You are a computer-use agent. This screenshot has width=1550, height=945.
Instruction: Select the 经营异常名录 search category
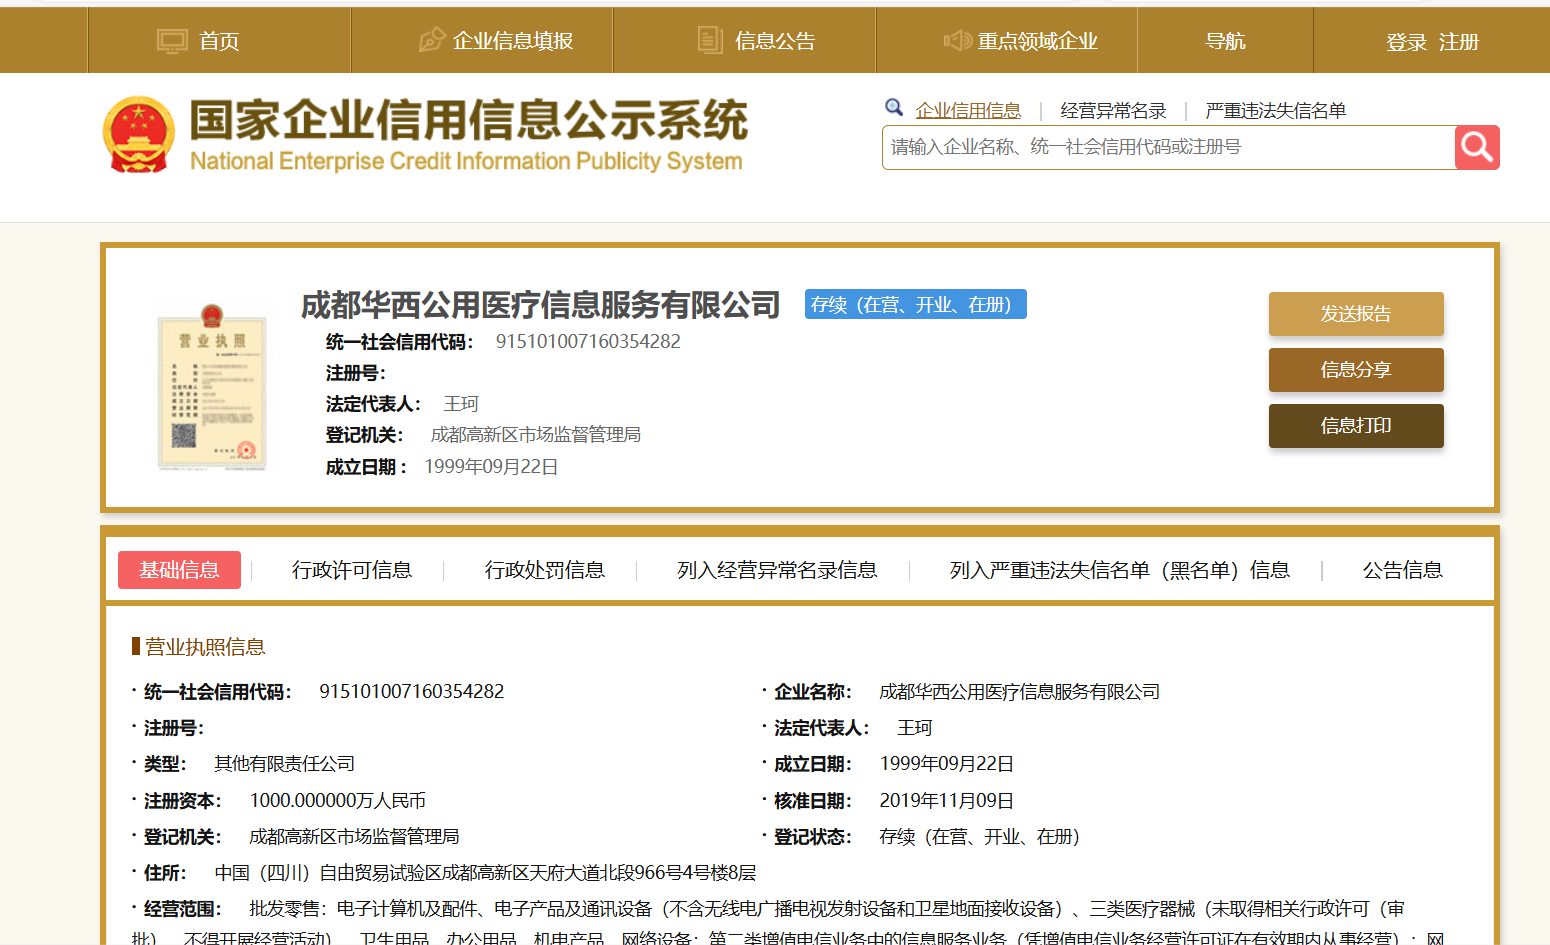click(1113, 110)
